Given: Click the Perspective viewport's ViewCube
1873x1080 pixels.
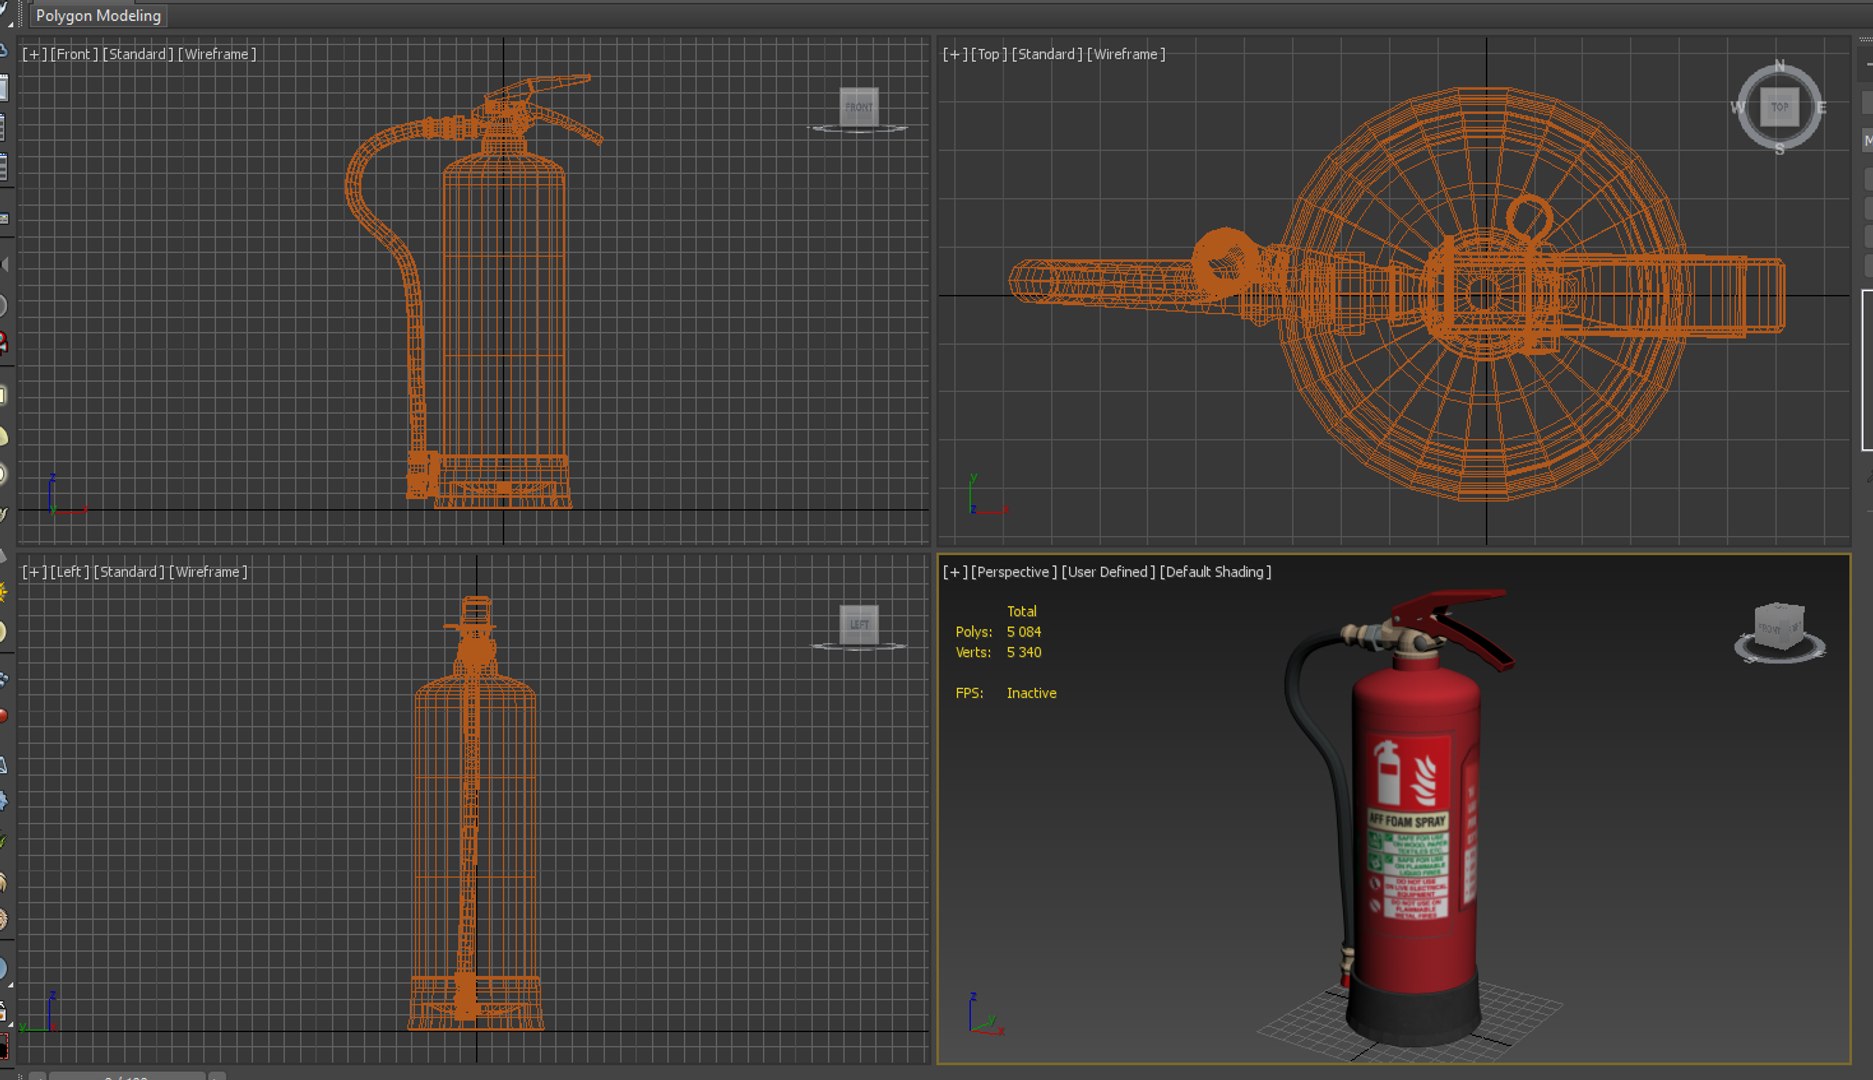Looking at the screenshot, I should (x=1779, y=627).
